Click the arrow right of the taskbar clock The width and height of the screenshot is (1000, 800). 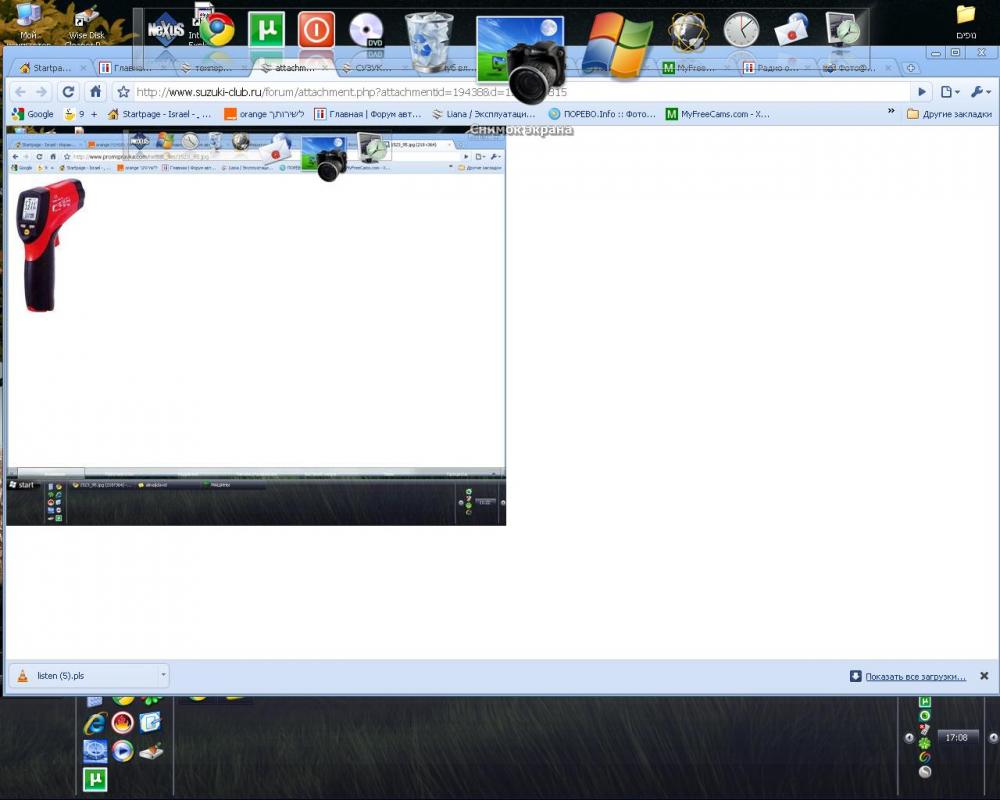coord(994,737)
